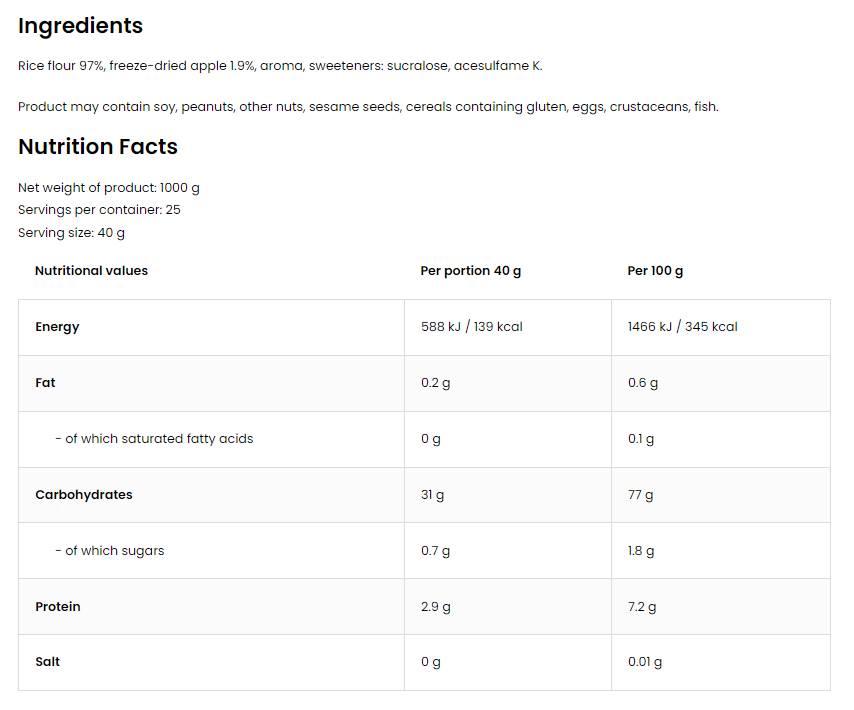854x710 pixels.
Task: Click the 1466 kJ / 345 kcal value
Action: [682, 327]
